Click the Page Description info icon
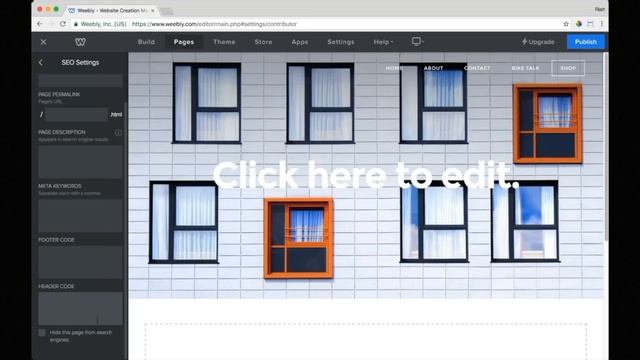Viewport: 640px width, 360px height. tap(118, 132)
